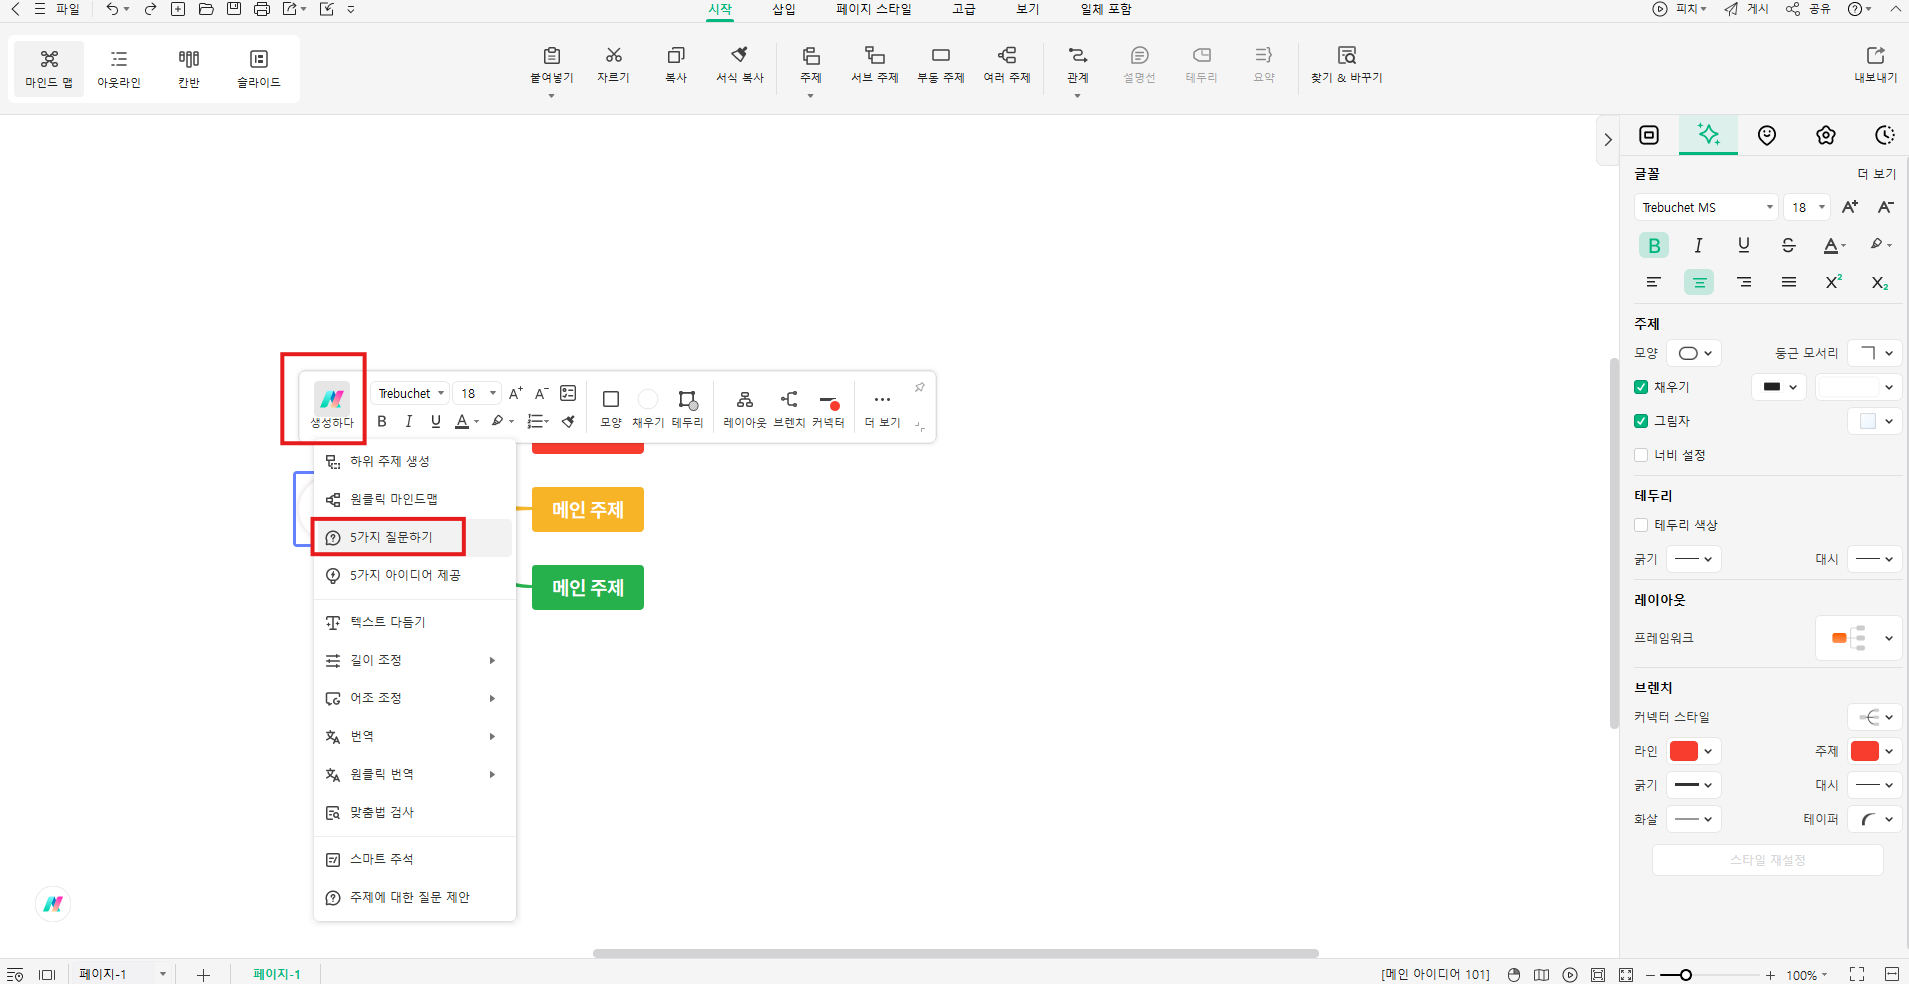Click the 여러 주제 multiple topics icon

pyautogui.click(x=1007, y=64)
